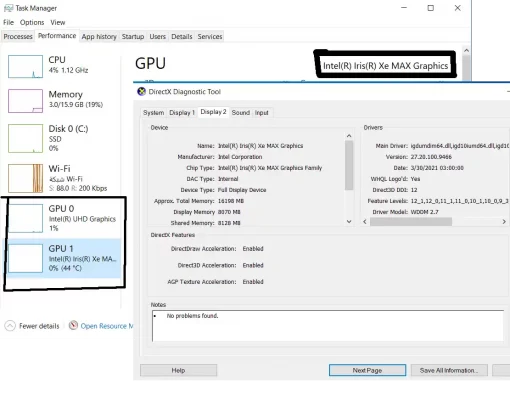The image size is (510, 401).
Task: Open the Input tab in DxDiag
Action: (x=262, y=113)
